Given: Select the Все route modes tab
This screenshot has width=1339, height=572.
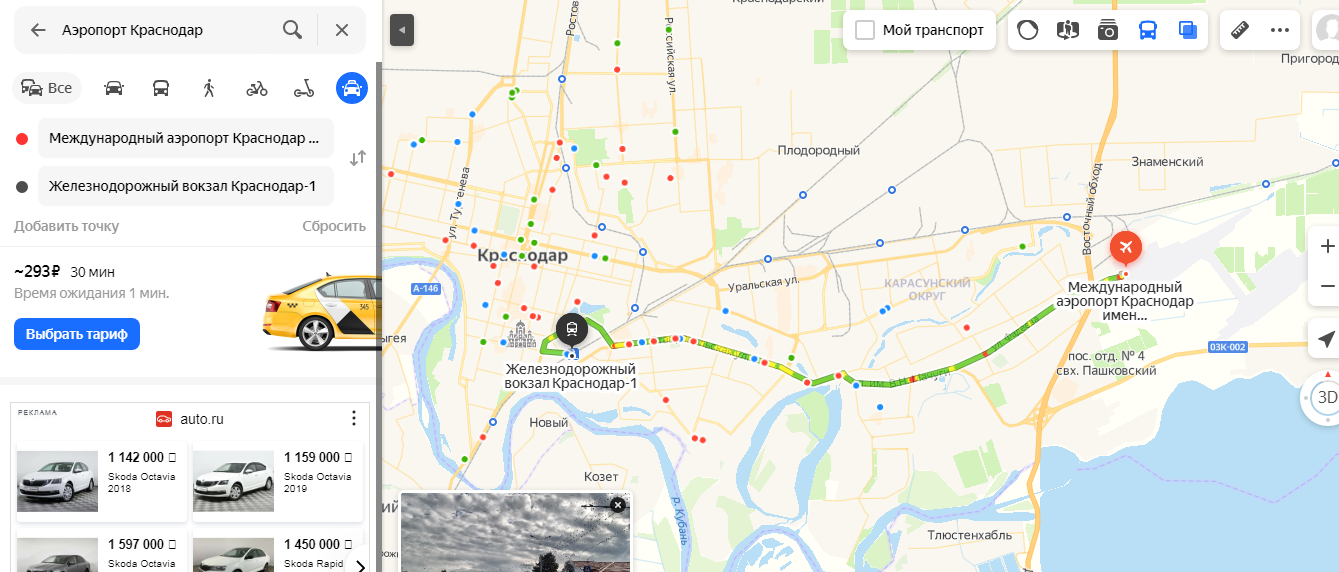Looking at the screenshot, I should tap(47, 88).
